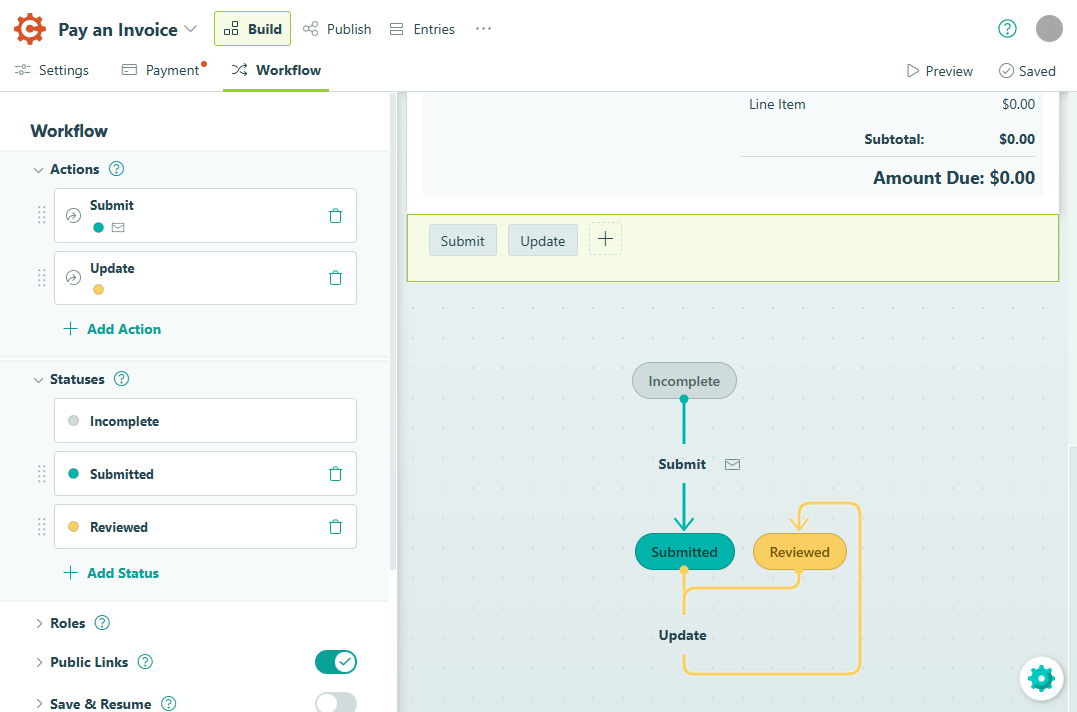The image size is (1077, 712).
Task: Delete the Submit action with trash icon
Action: pos(335,216)
